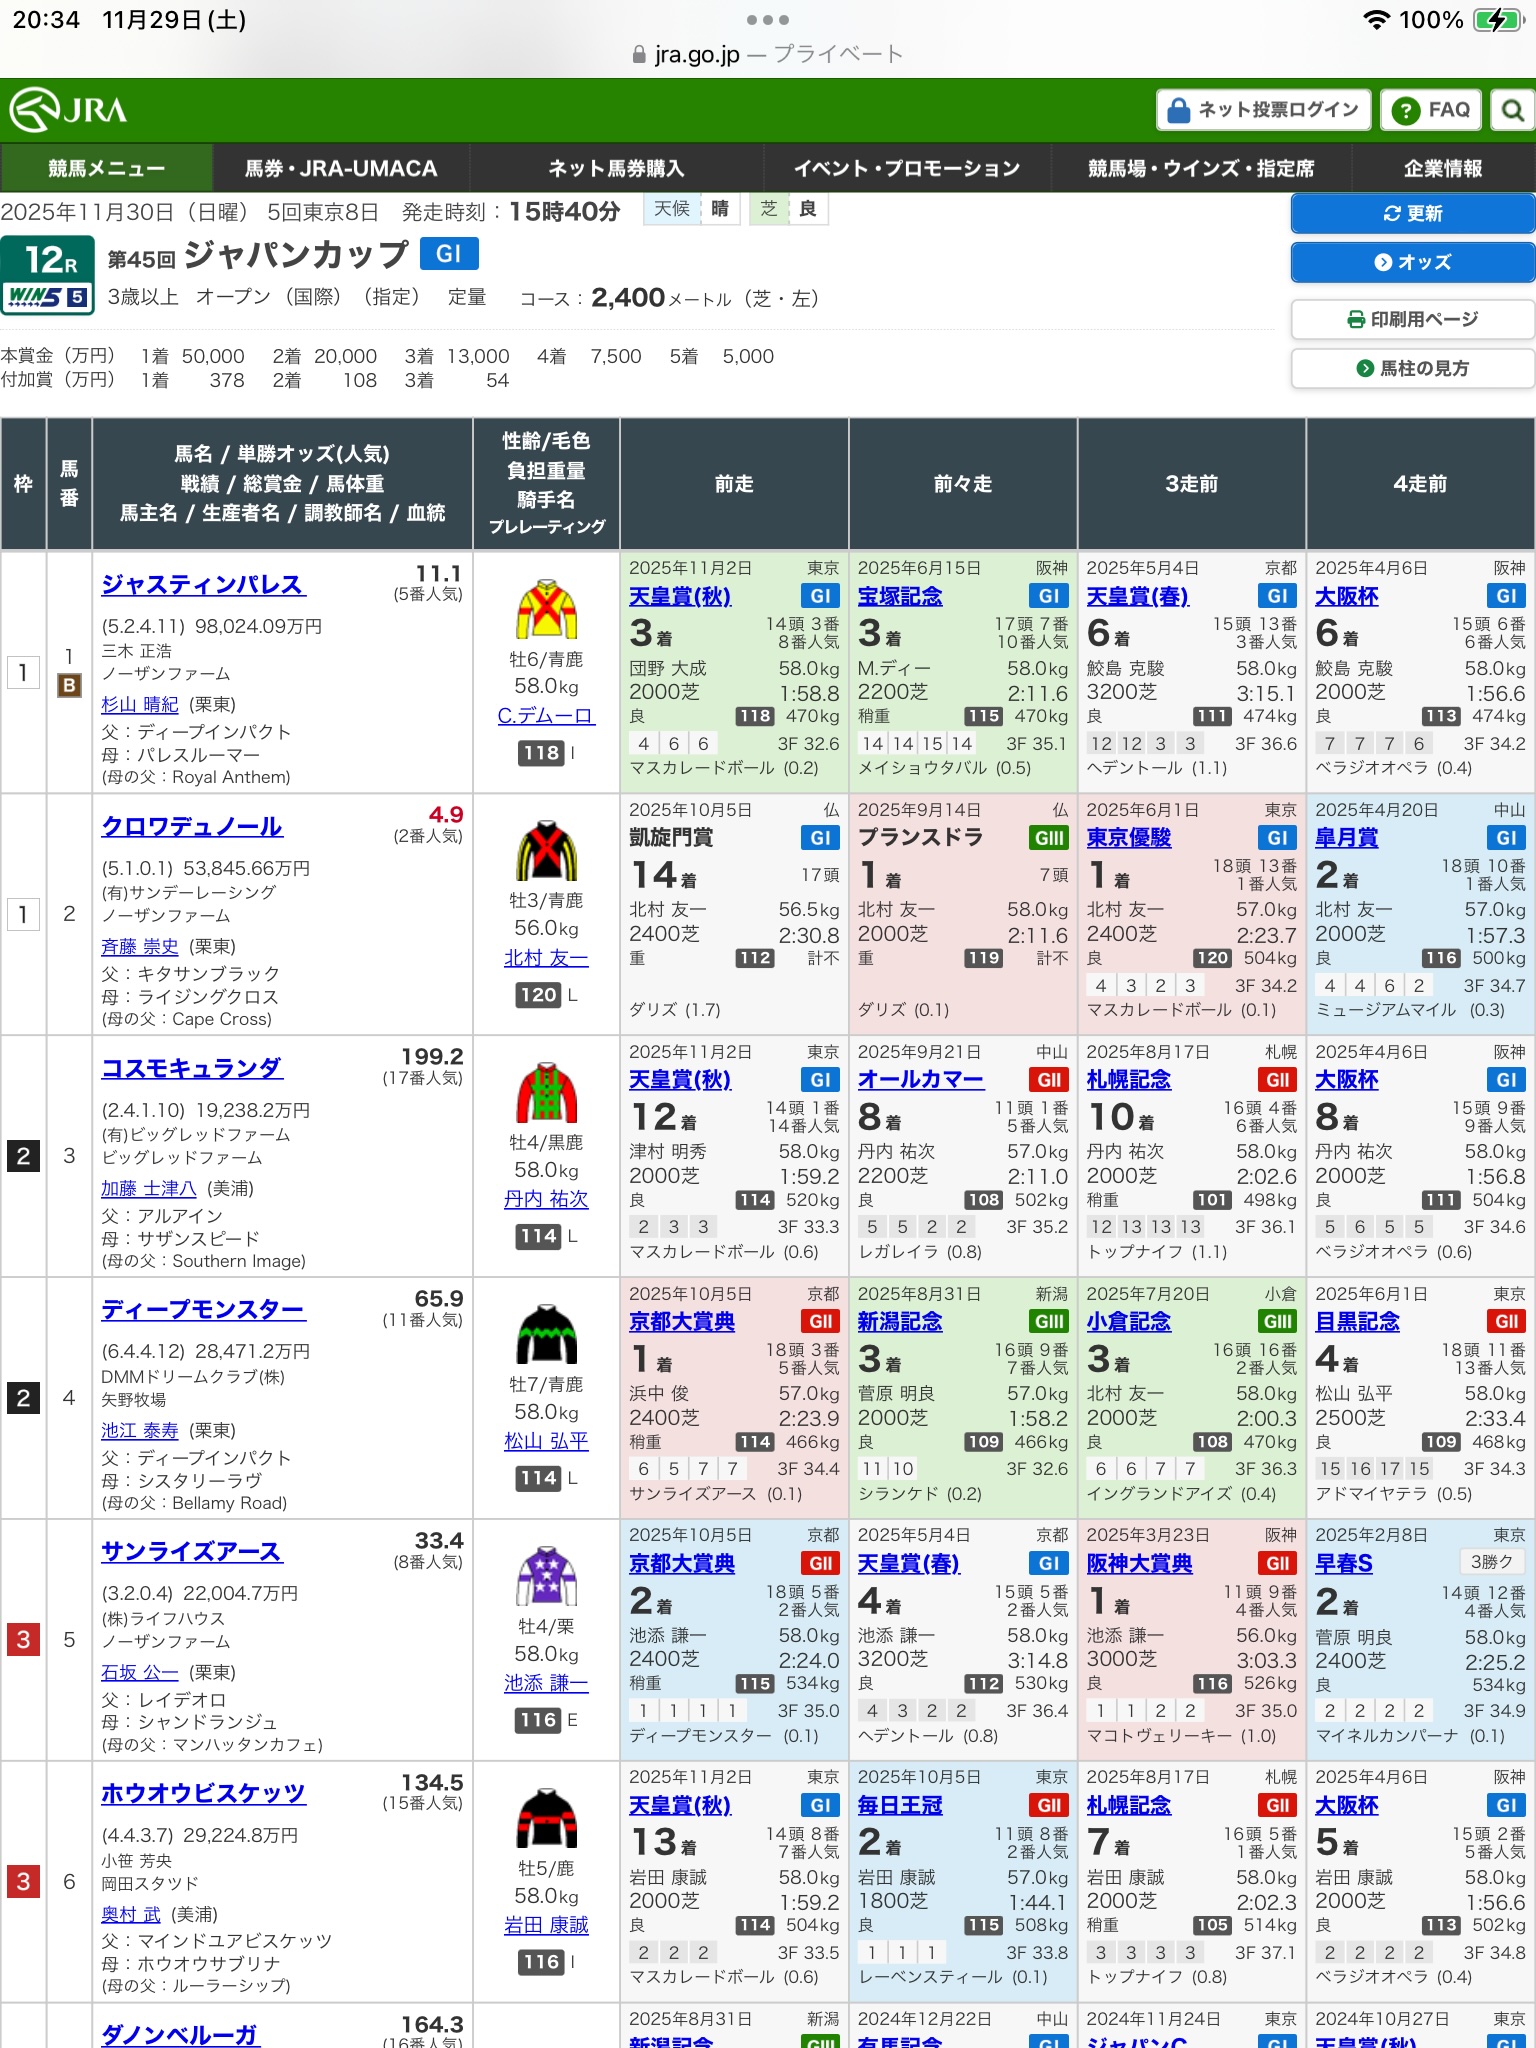
Task: Click クロワデュノール black-red silks icon
Action: pos(546,851)
